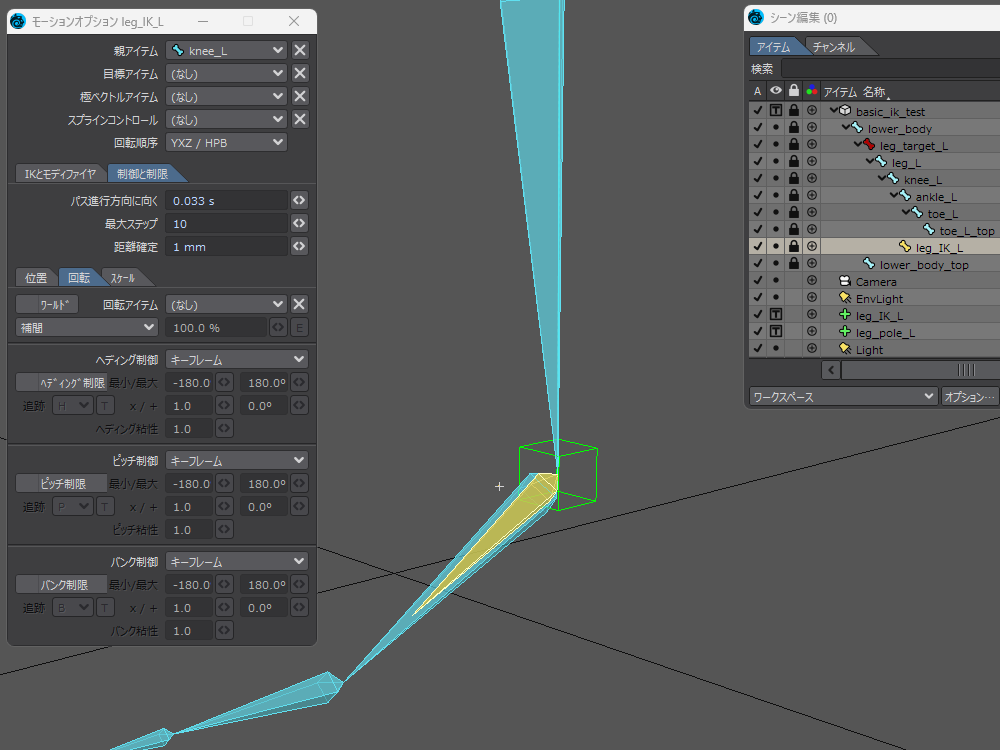
Task: Click the red leg_target_L bone icon
Action: tap(869, 145)
